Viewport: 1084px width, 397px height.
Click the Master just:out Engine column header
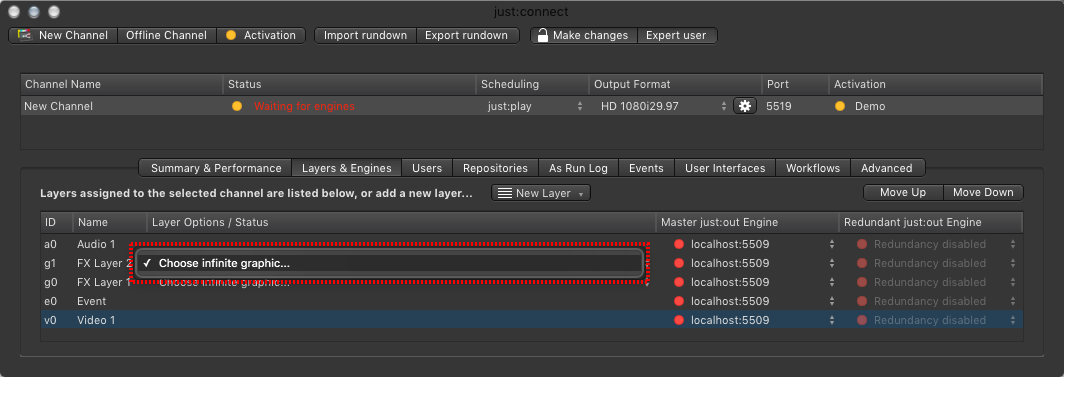coord(747,222)
